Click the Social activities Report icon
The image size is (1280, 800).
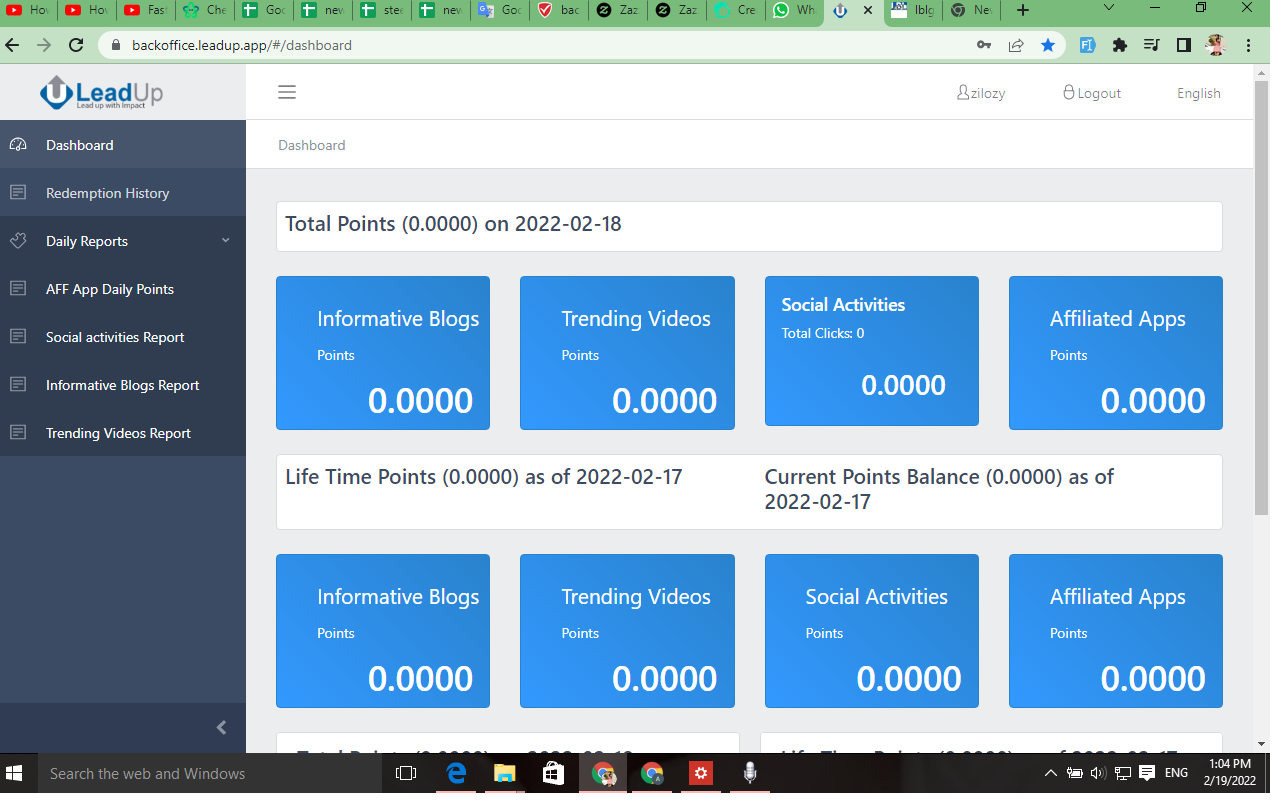click(x=18, y=337)
